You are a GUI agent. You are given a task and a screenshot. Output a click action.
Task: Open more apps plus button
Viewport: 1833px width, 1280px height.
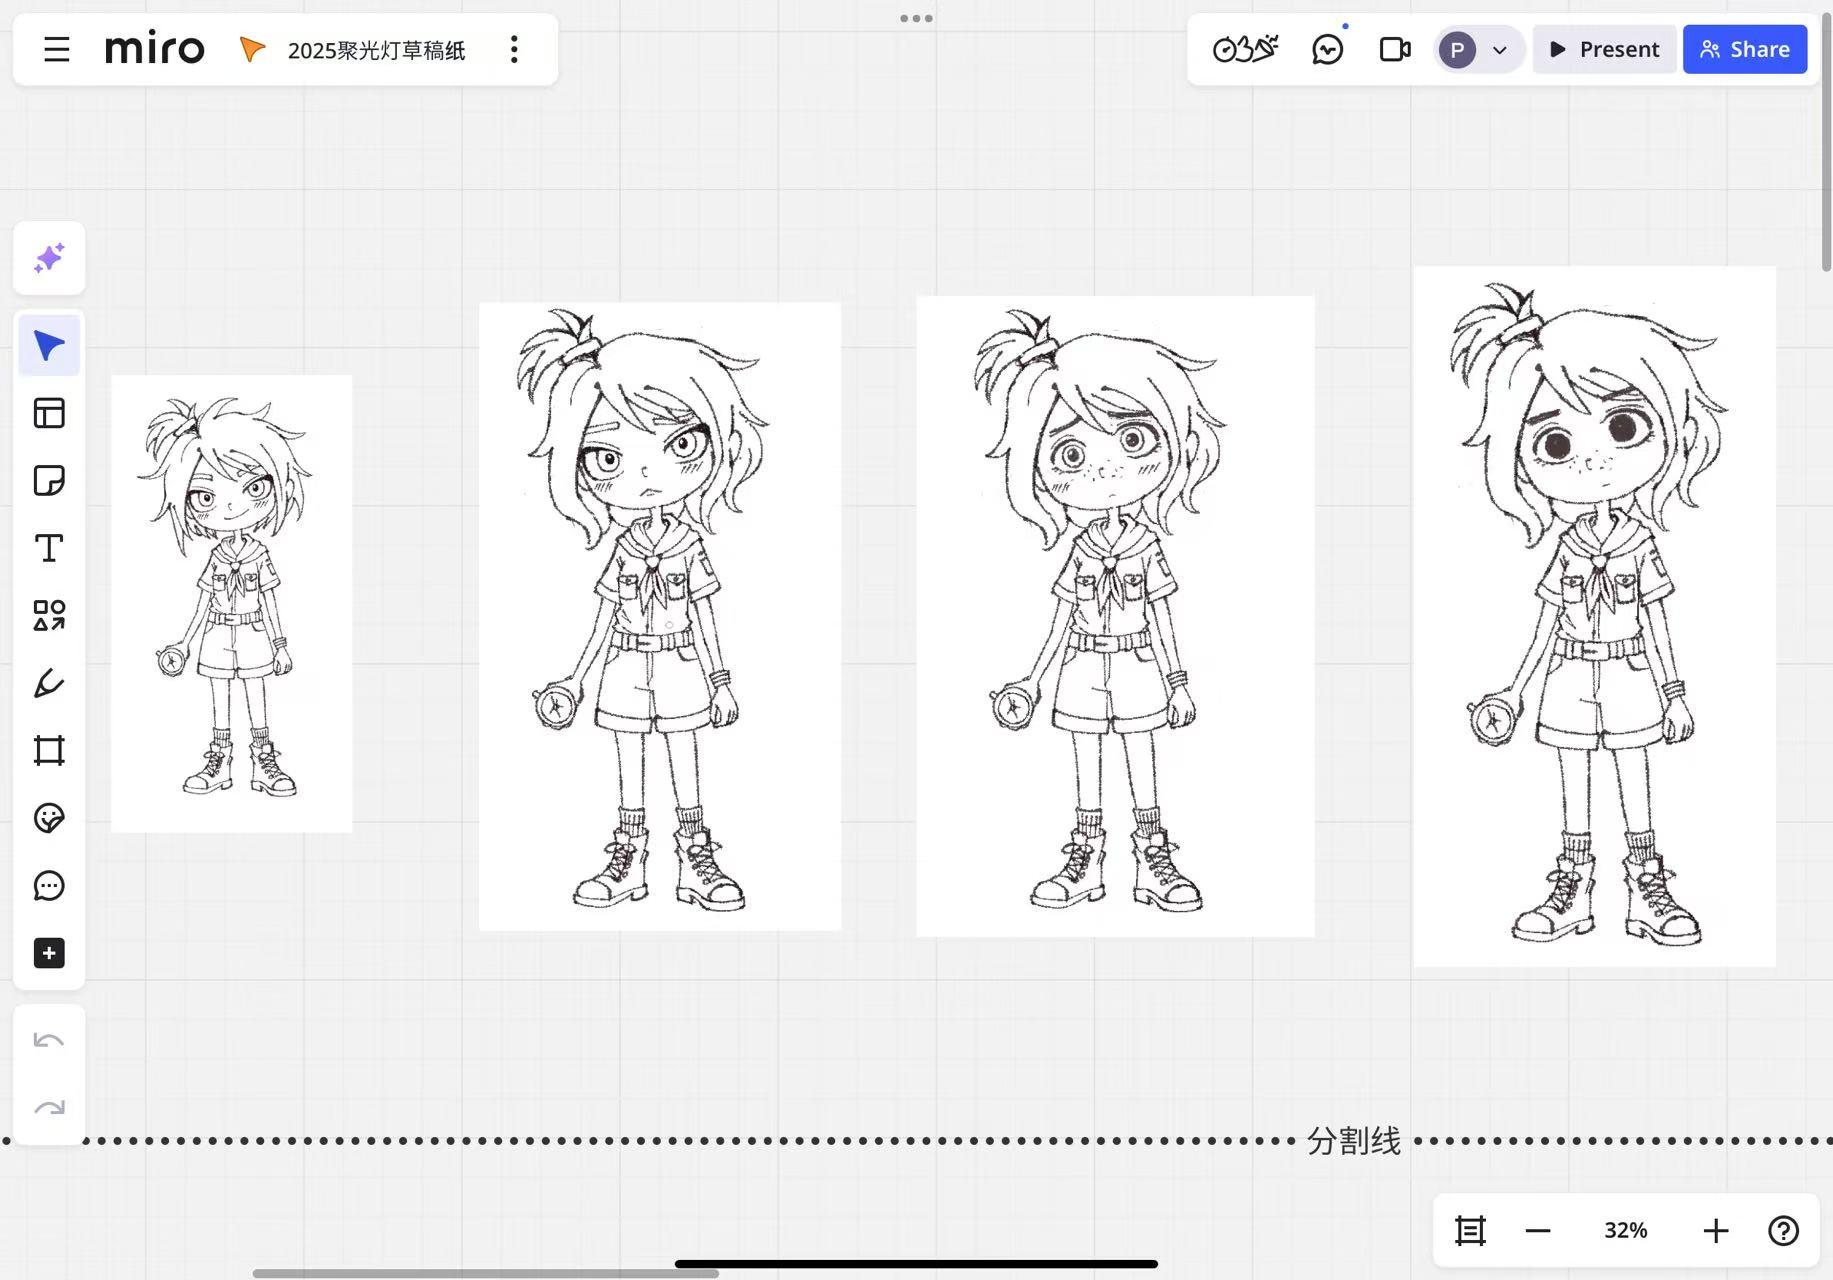click(x=49, y=953)
